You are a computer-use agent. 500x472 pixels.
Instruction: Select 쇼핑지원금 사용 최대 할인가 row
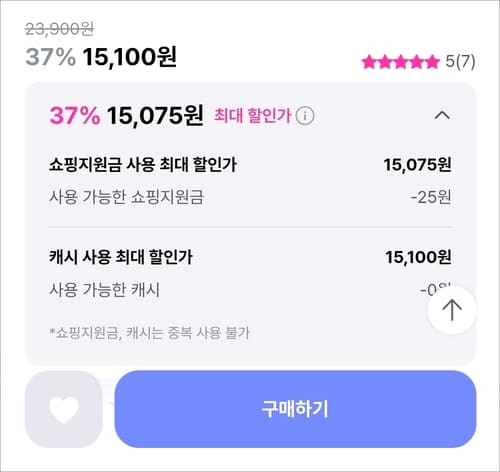250,165
